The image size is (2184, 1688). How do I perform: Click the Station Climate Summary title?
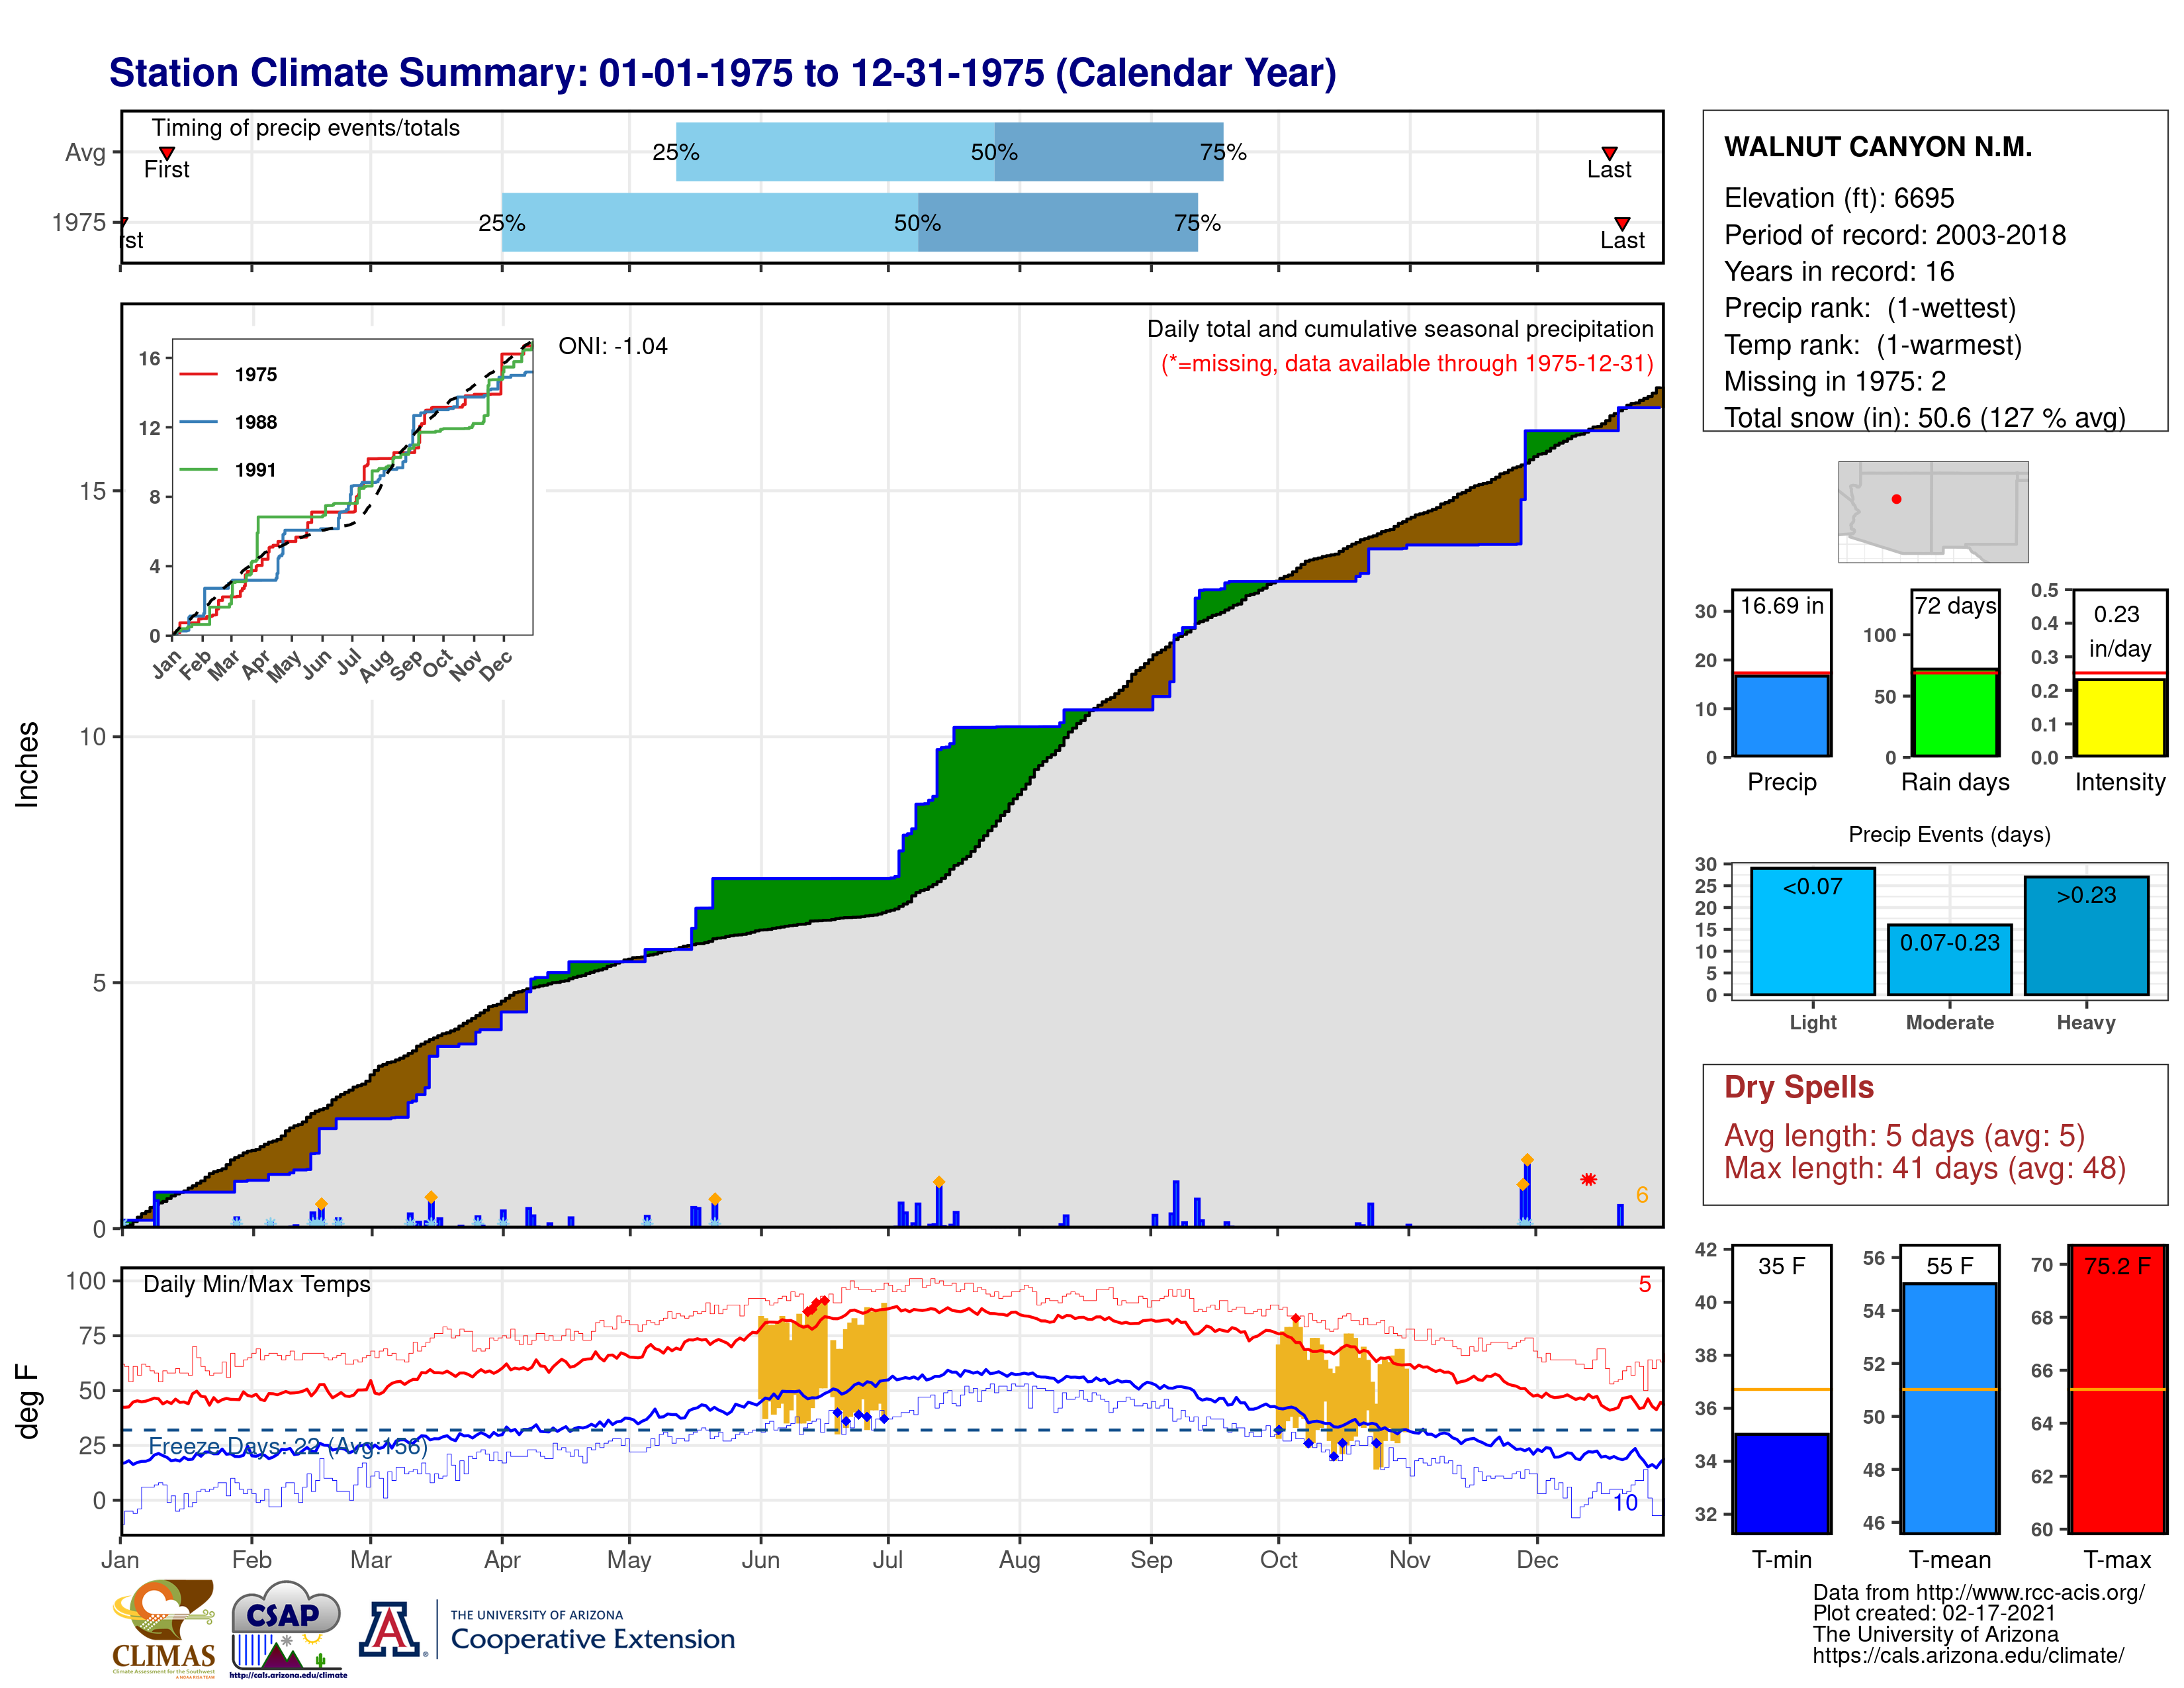(x=722, y=73)
